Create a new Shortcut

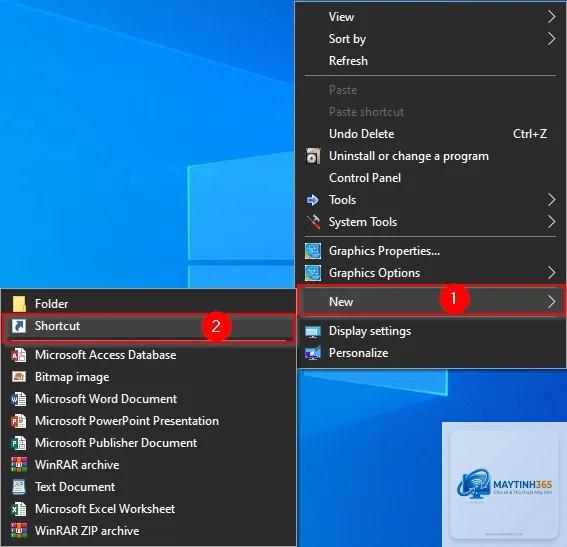coord(148,326)
